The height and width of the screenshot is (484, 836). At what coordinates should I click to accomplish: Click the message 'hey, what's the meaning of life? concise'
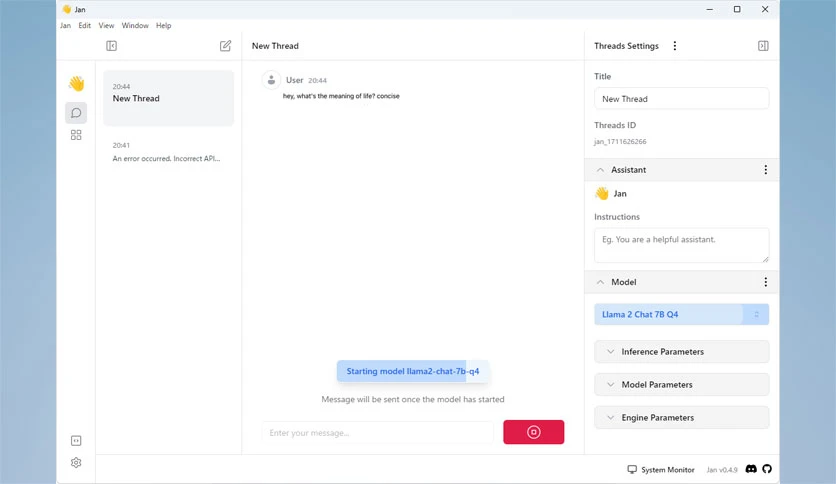point(341,96)
